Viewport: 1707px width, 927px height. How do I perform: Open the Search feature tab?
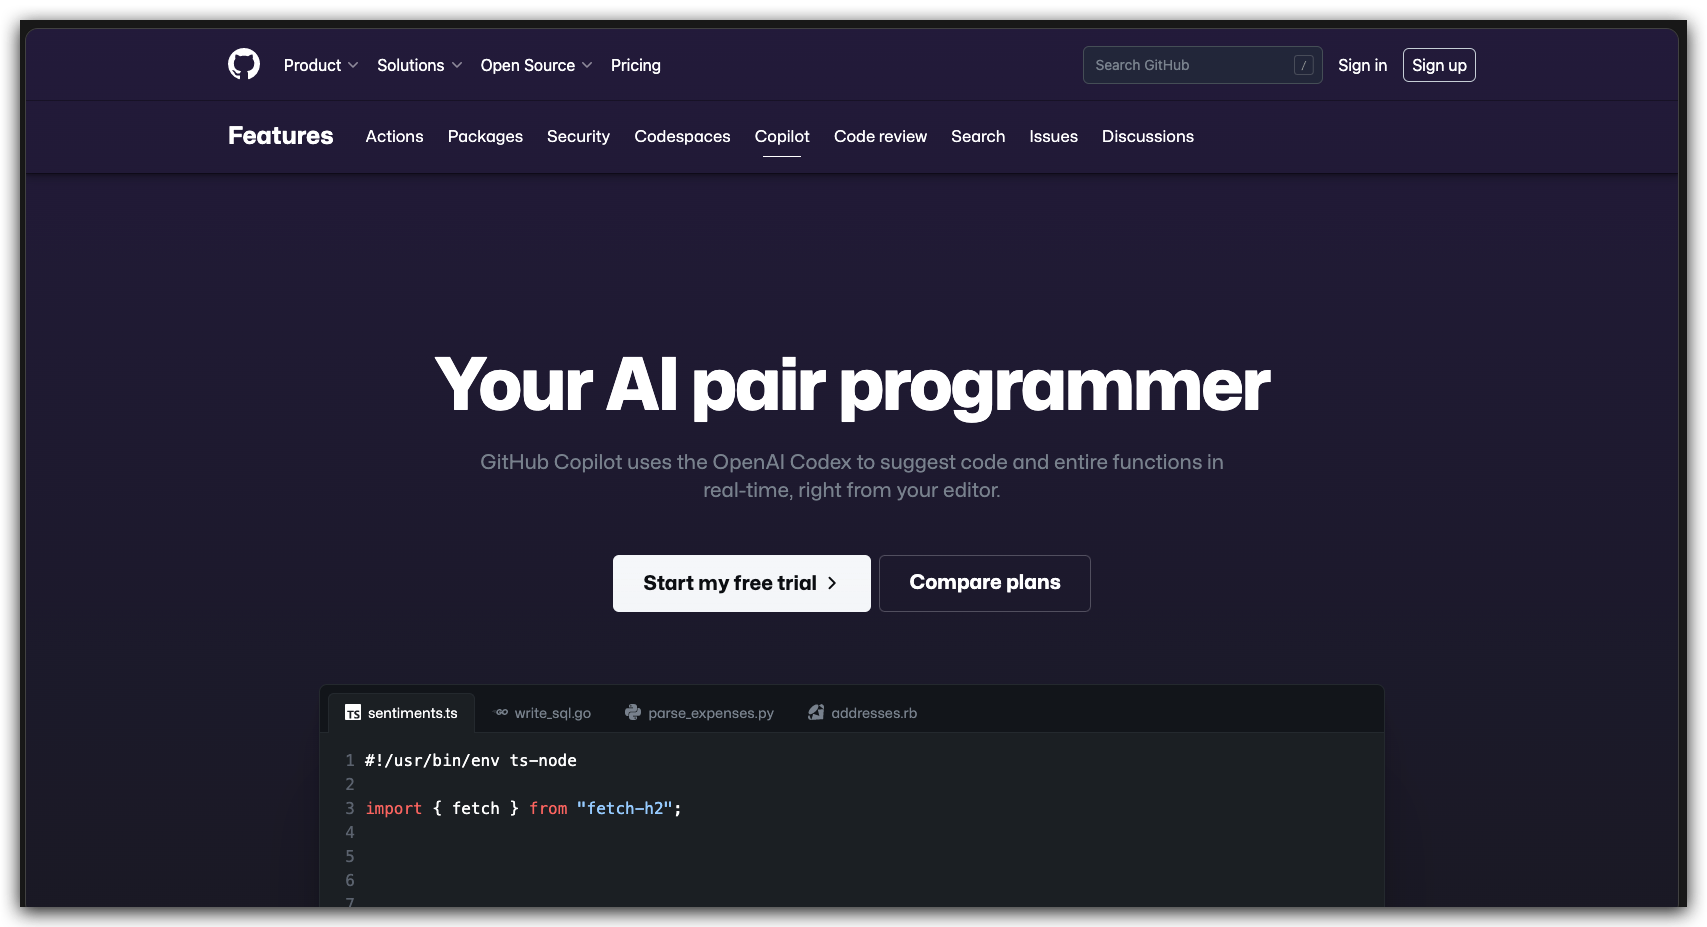978,136
